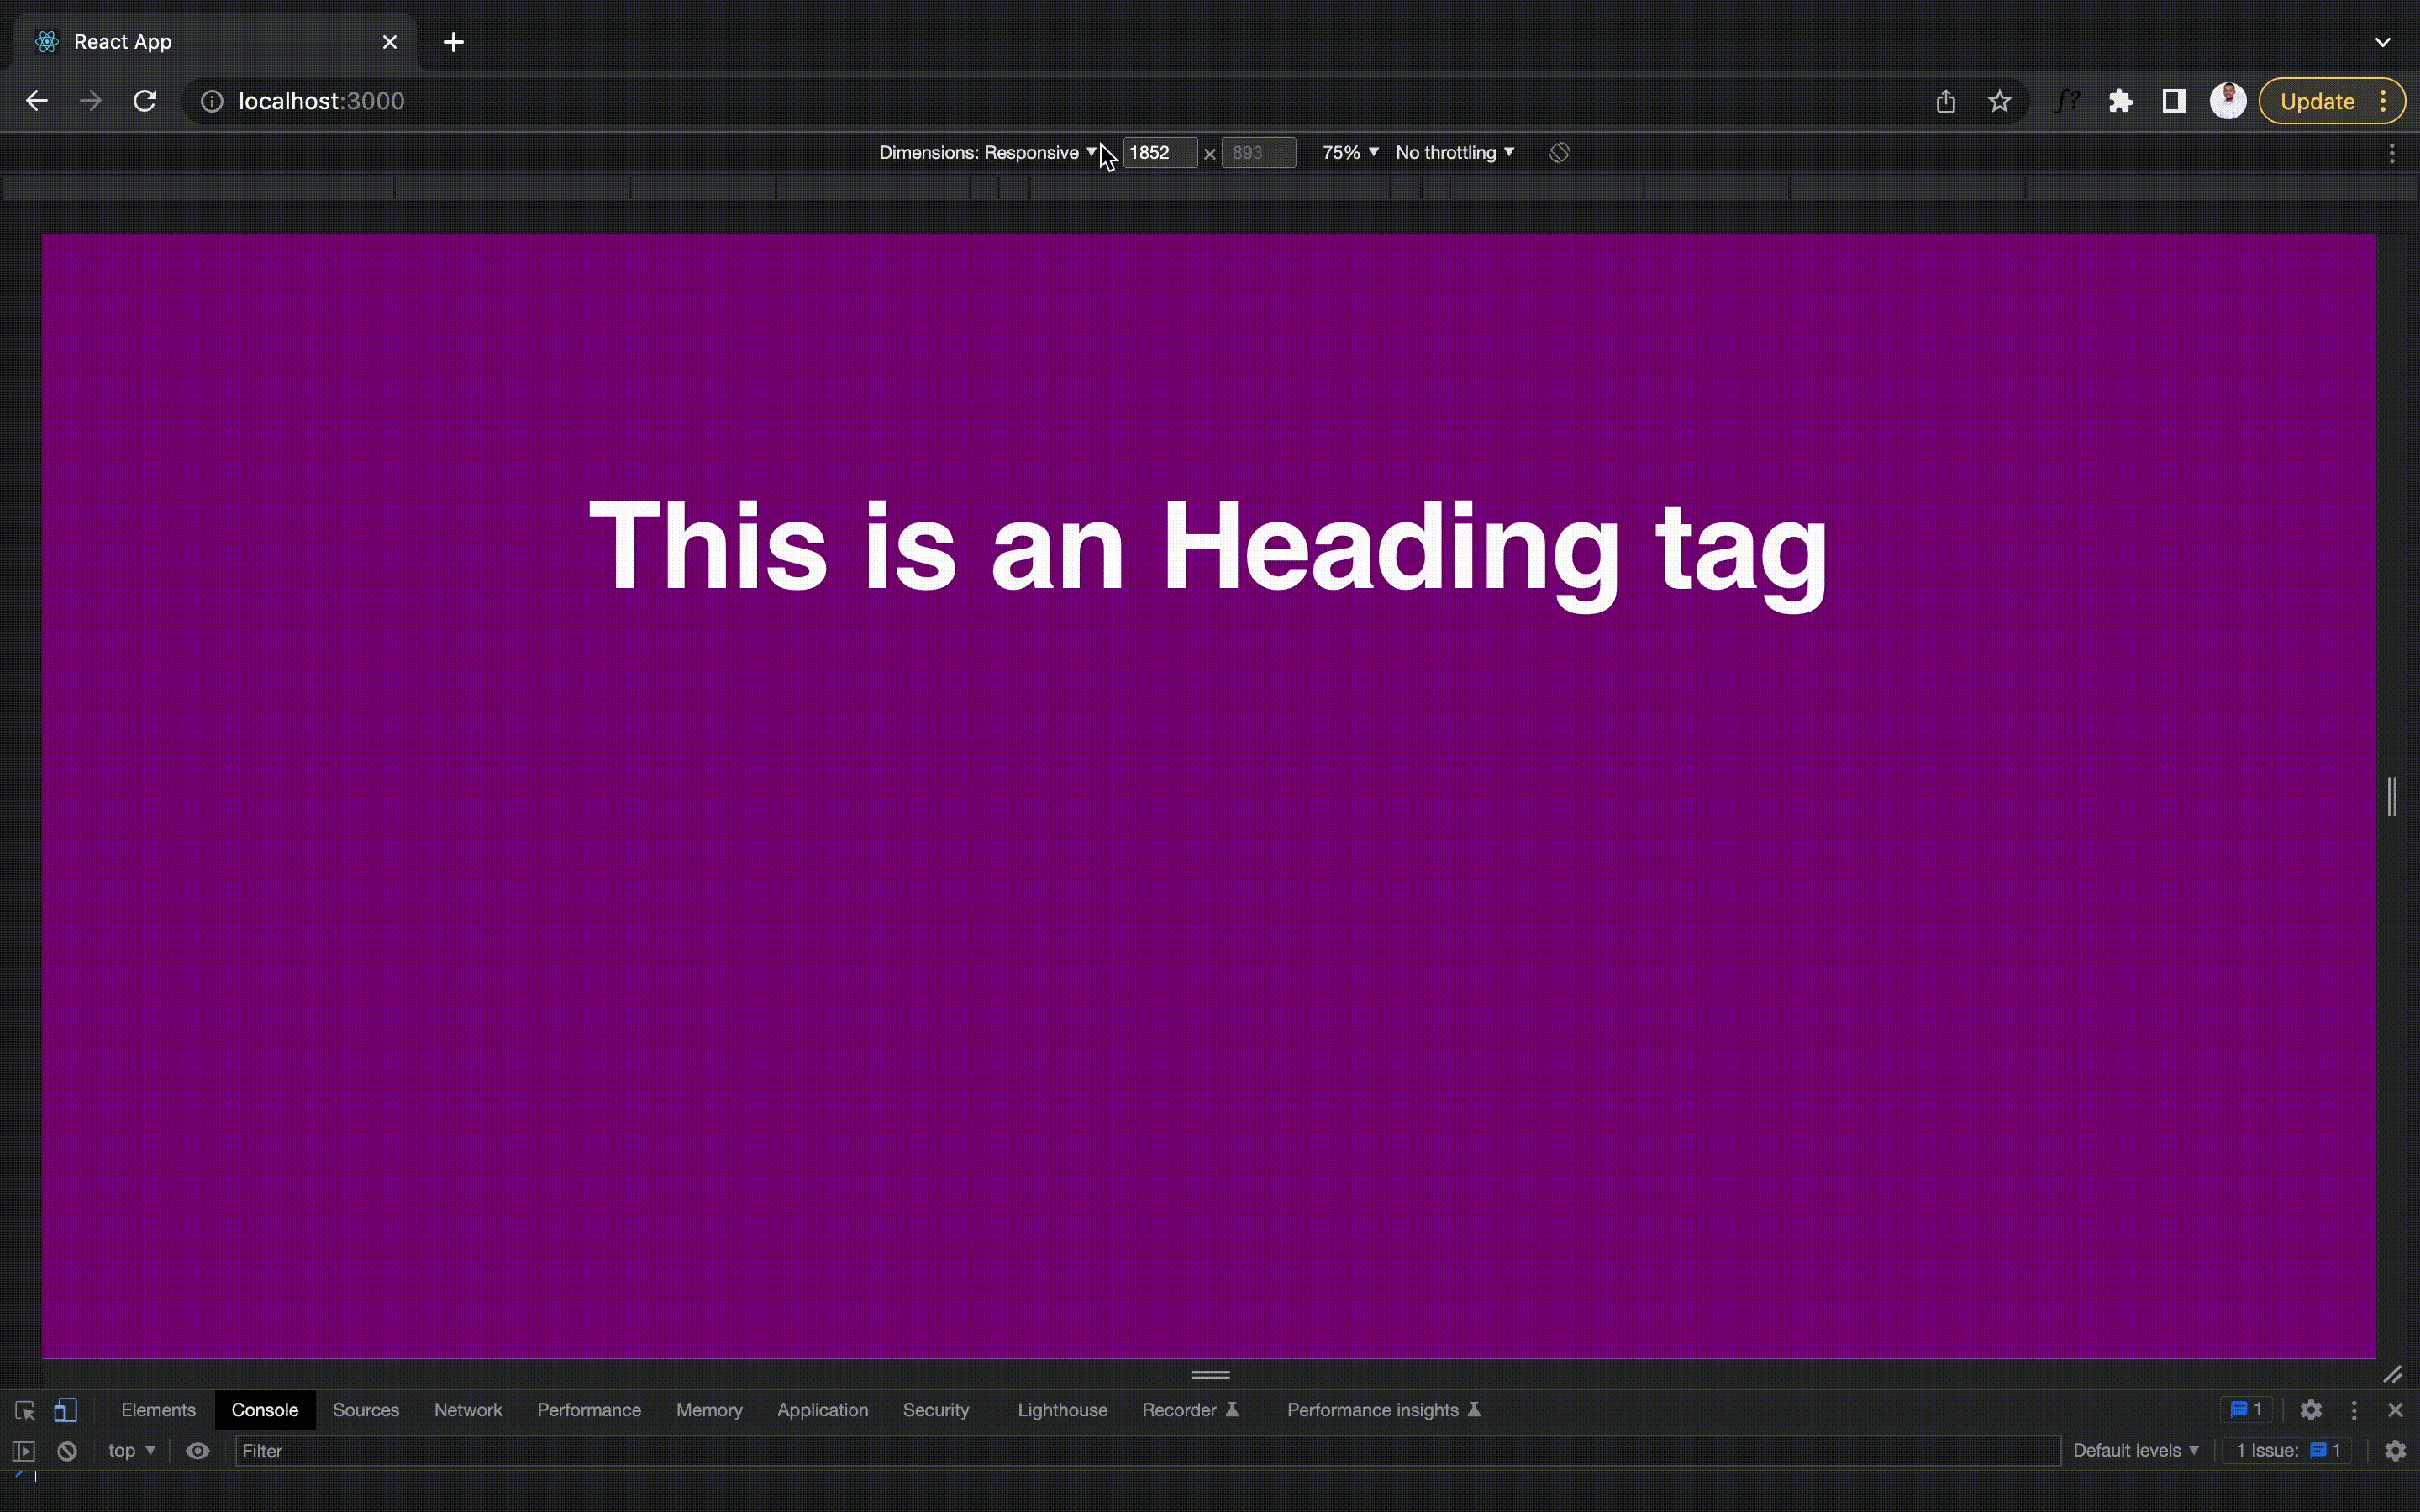Open the Dimensions: Responsive dropdown
This screenshot has width=2420, height=1512.
pos(985,152)
